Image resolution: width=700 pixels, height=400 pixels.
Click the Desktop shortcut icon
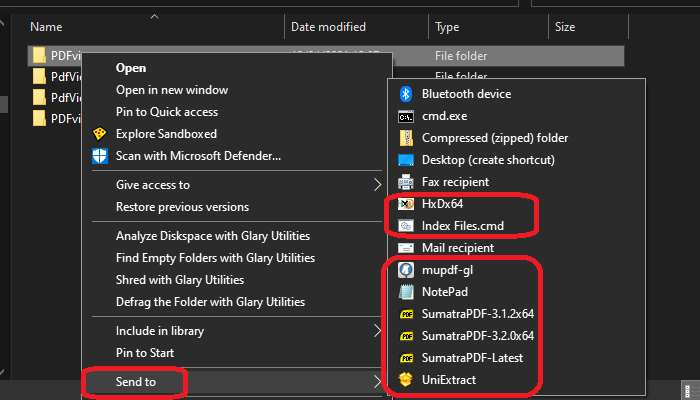point(406,160)
